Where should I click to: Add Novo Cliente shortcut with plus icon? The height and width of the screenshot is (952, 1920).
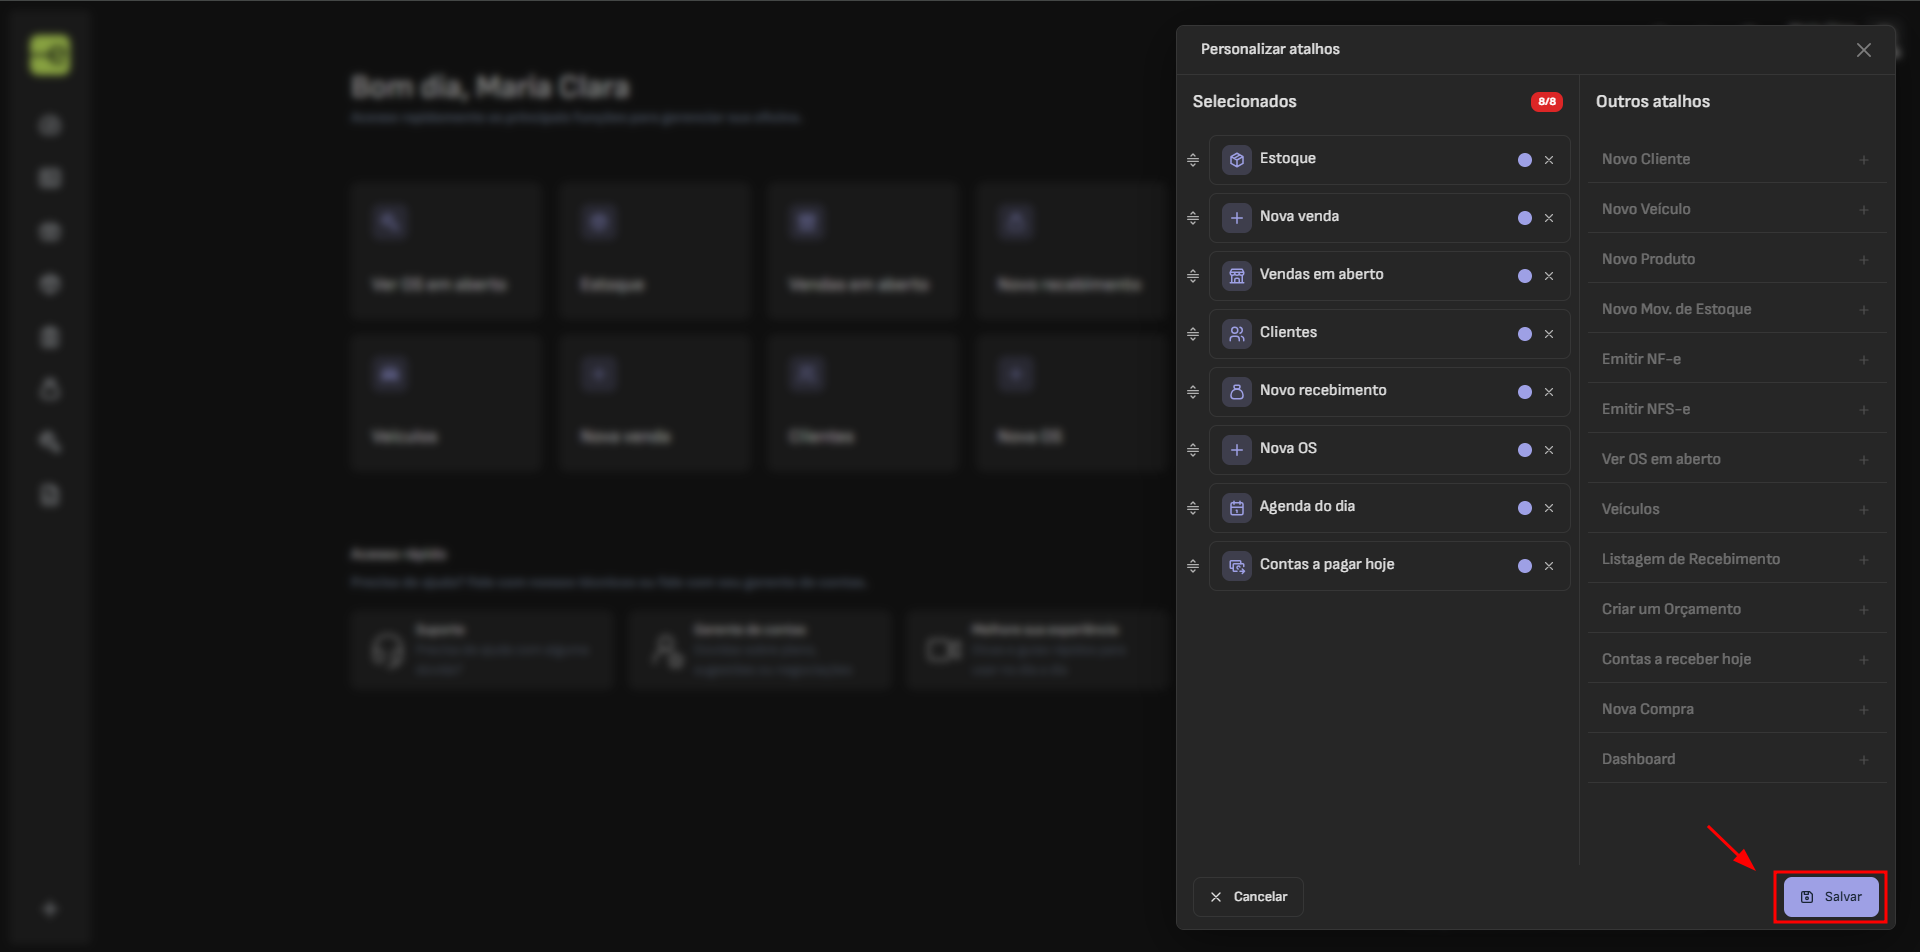[x=1863, y=160]
